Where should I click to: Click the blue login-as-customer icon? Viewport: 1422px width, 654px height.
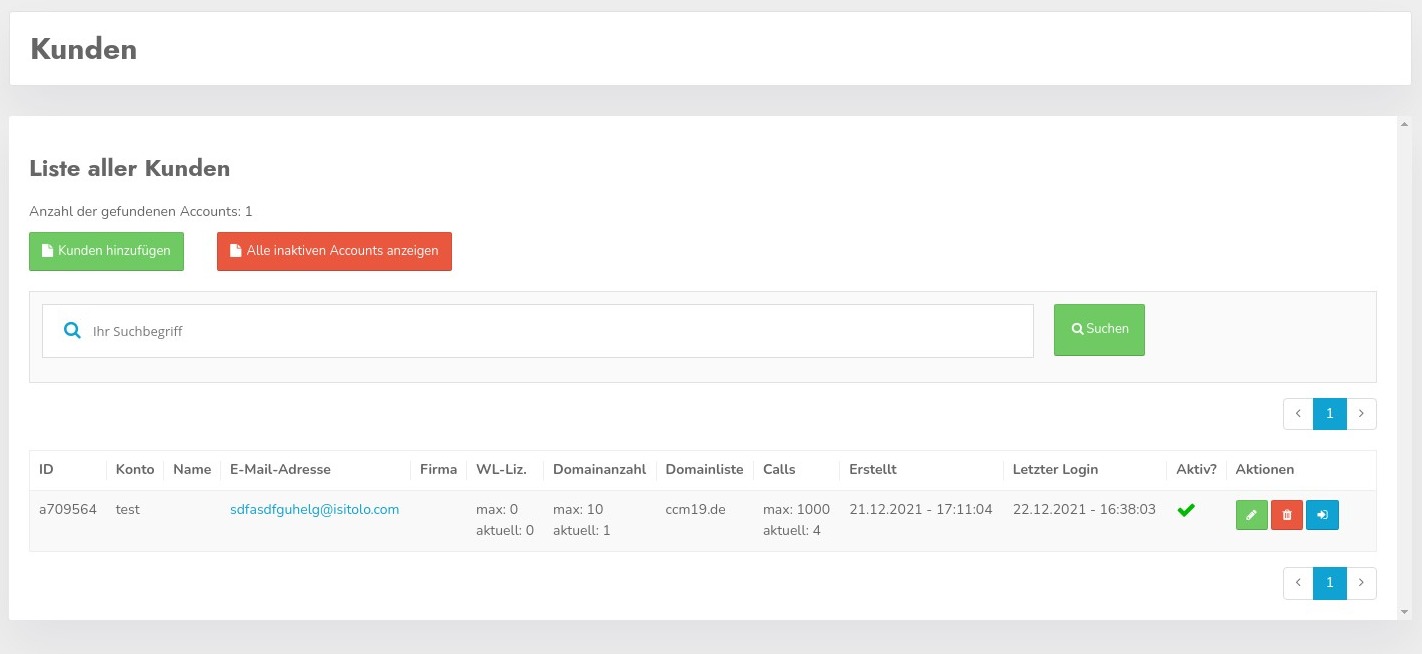[x=1322, y=515]
